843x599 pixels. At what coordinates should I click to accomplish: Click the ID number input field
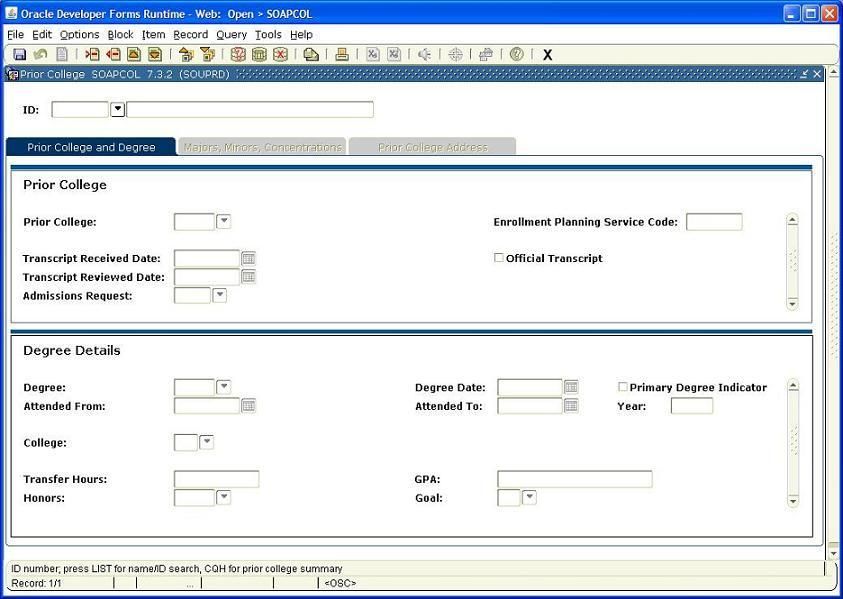click(80, 110)
